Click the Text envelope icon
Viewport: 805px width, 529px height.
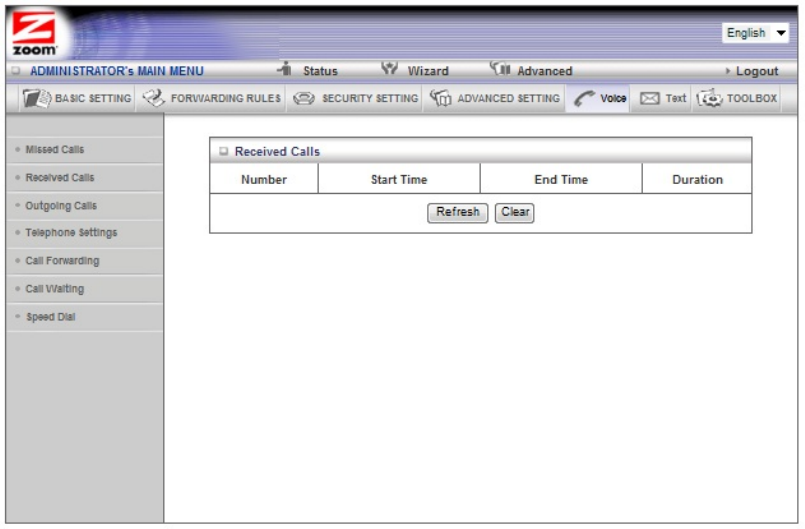[649, 98]
